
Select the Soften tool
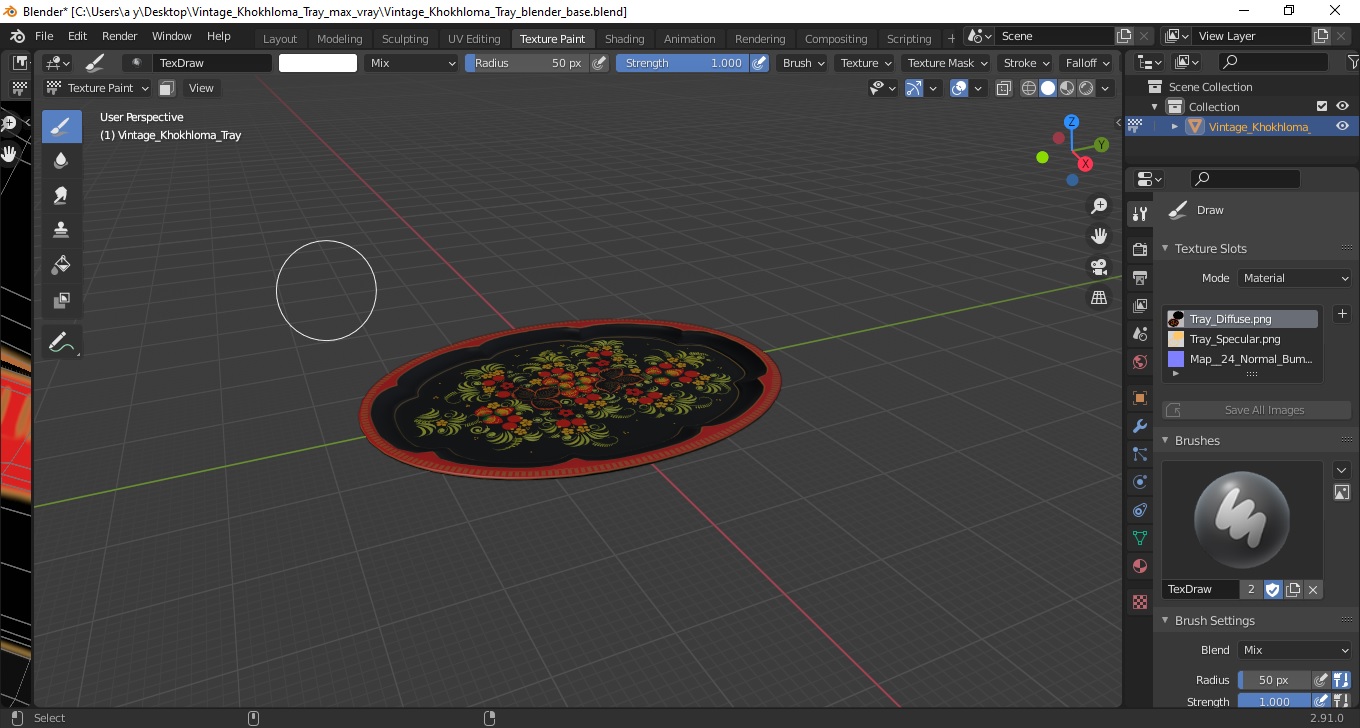click(62, 161)
